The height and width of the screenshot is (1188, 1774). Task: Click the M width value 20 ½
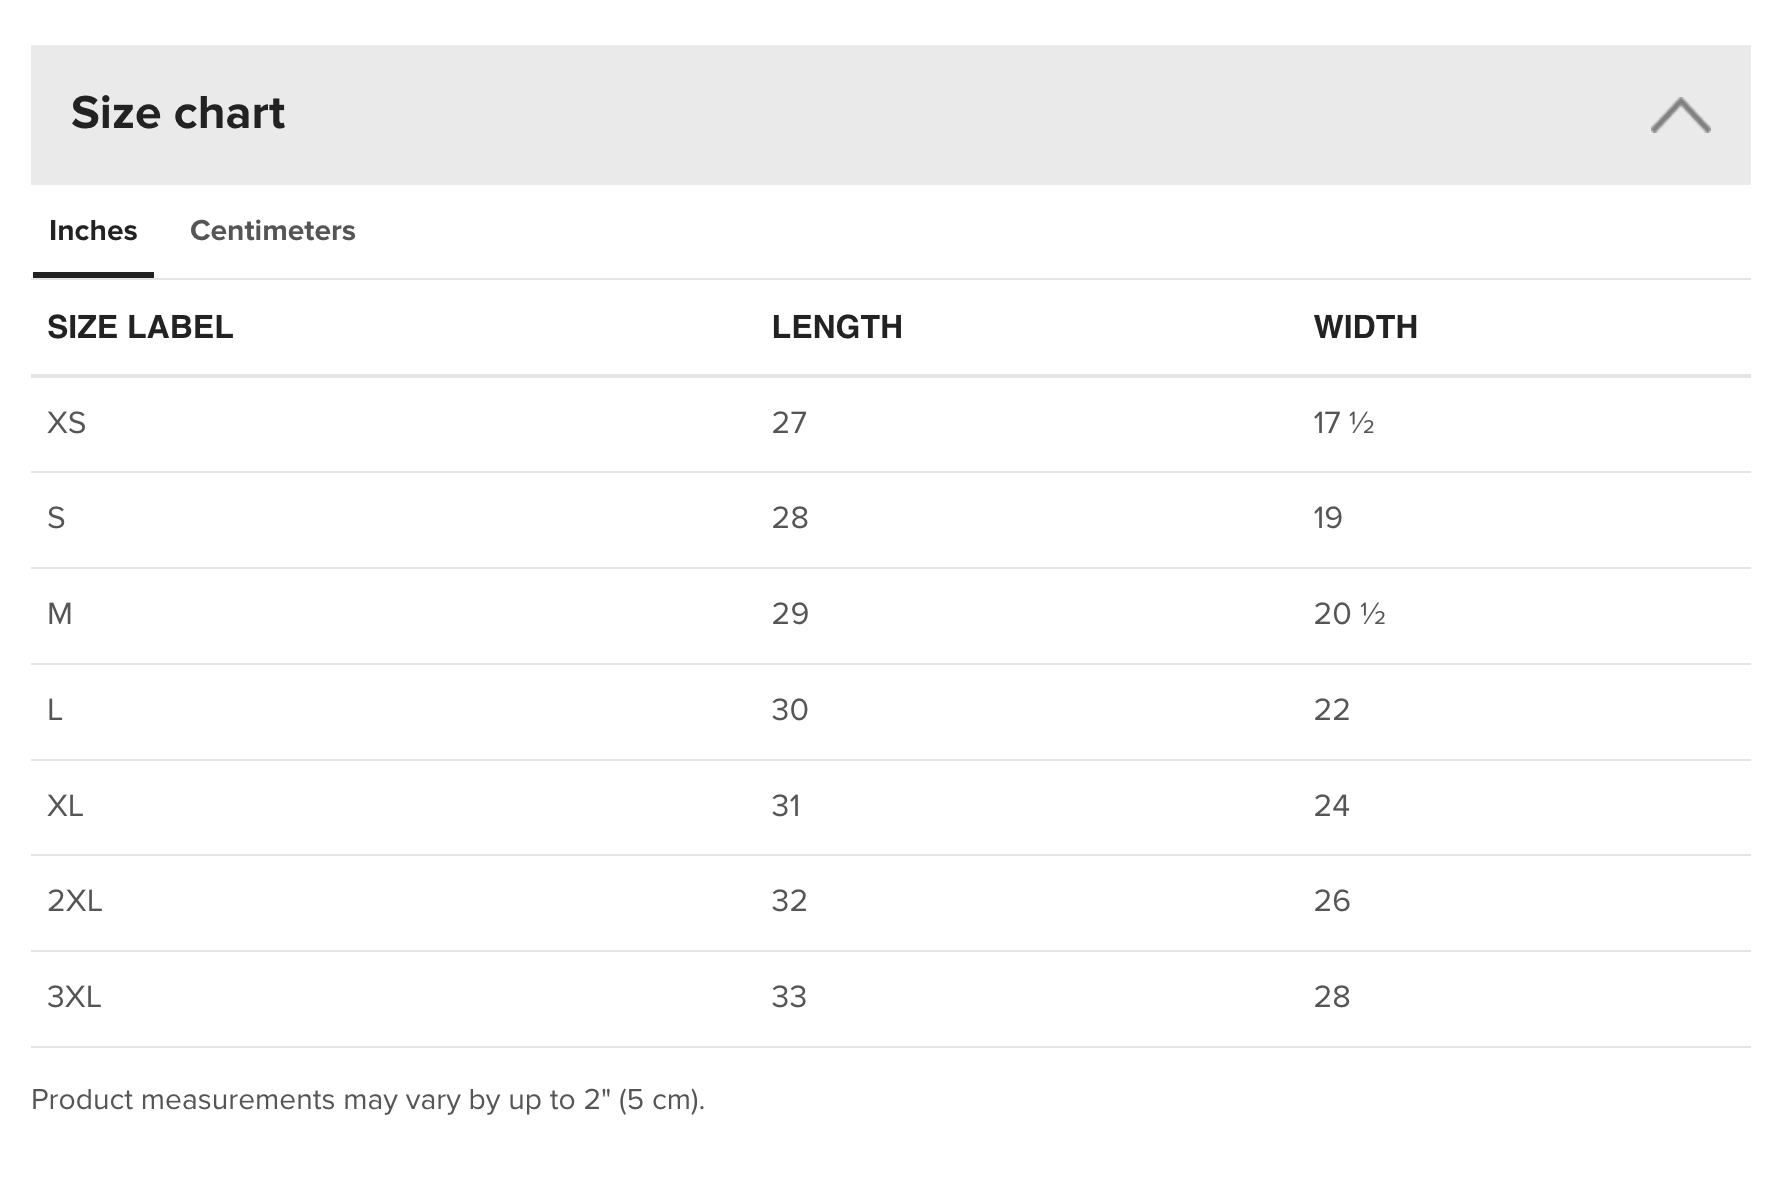[x=1350, y=614]
